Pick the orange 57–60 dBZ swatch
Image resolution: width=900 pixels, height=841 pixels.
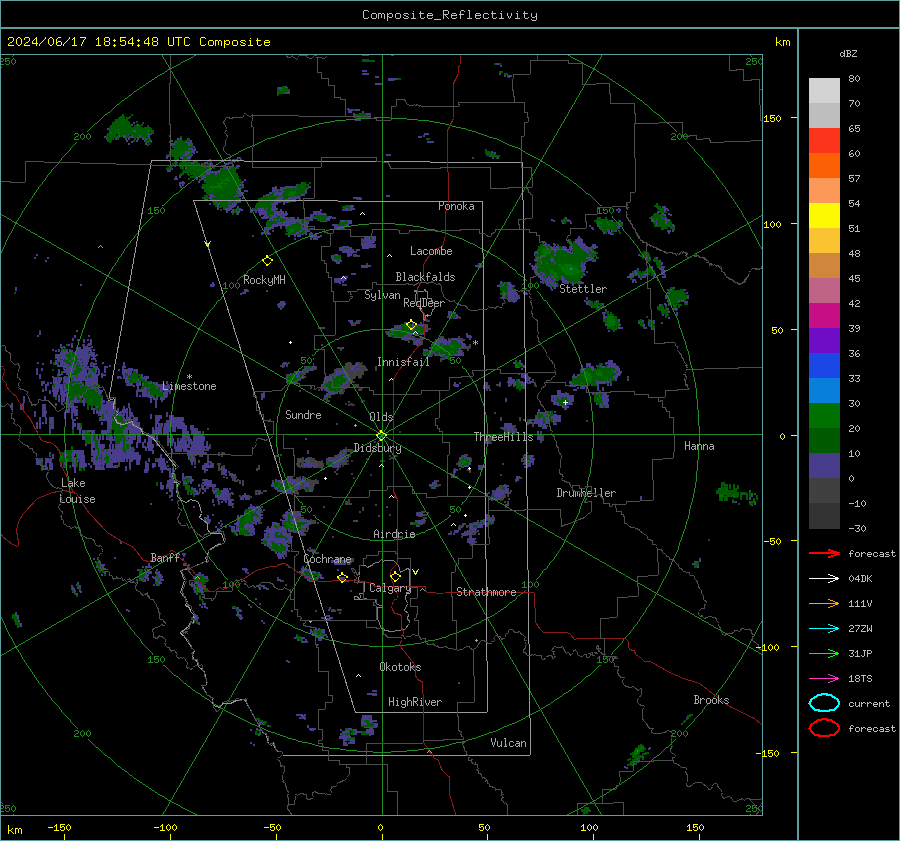(824, 165)
